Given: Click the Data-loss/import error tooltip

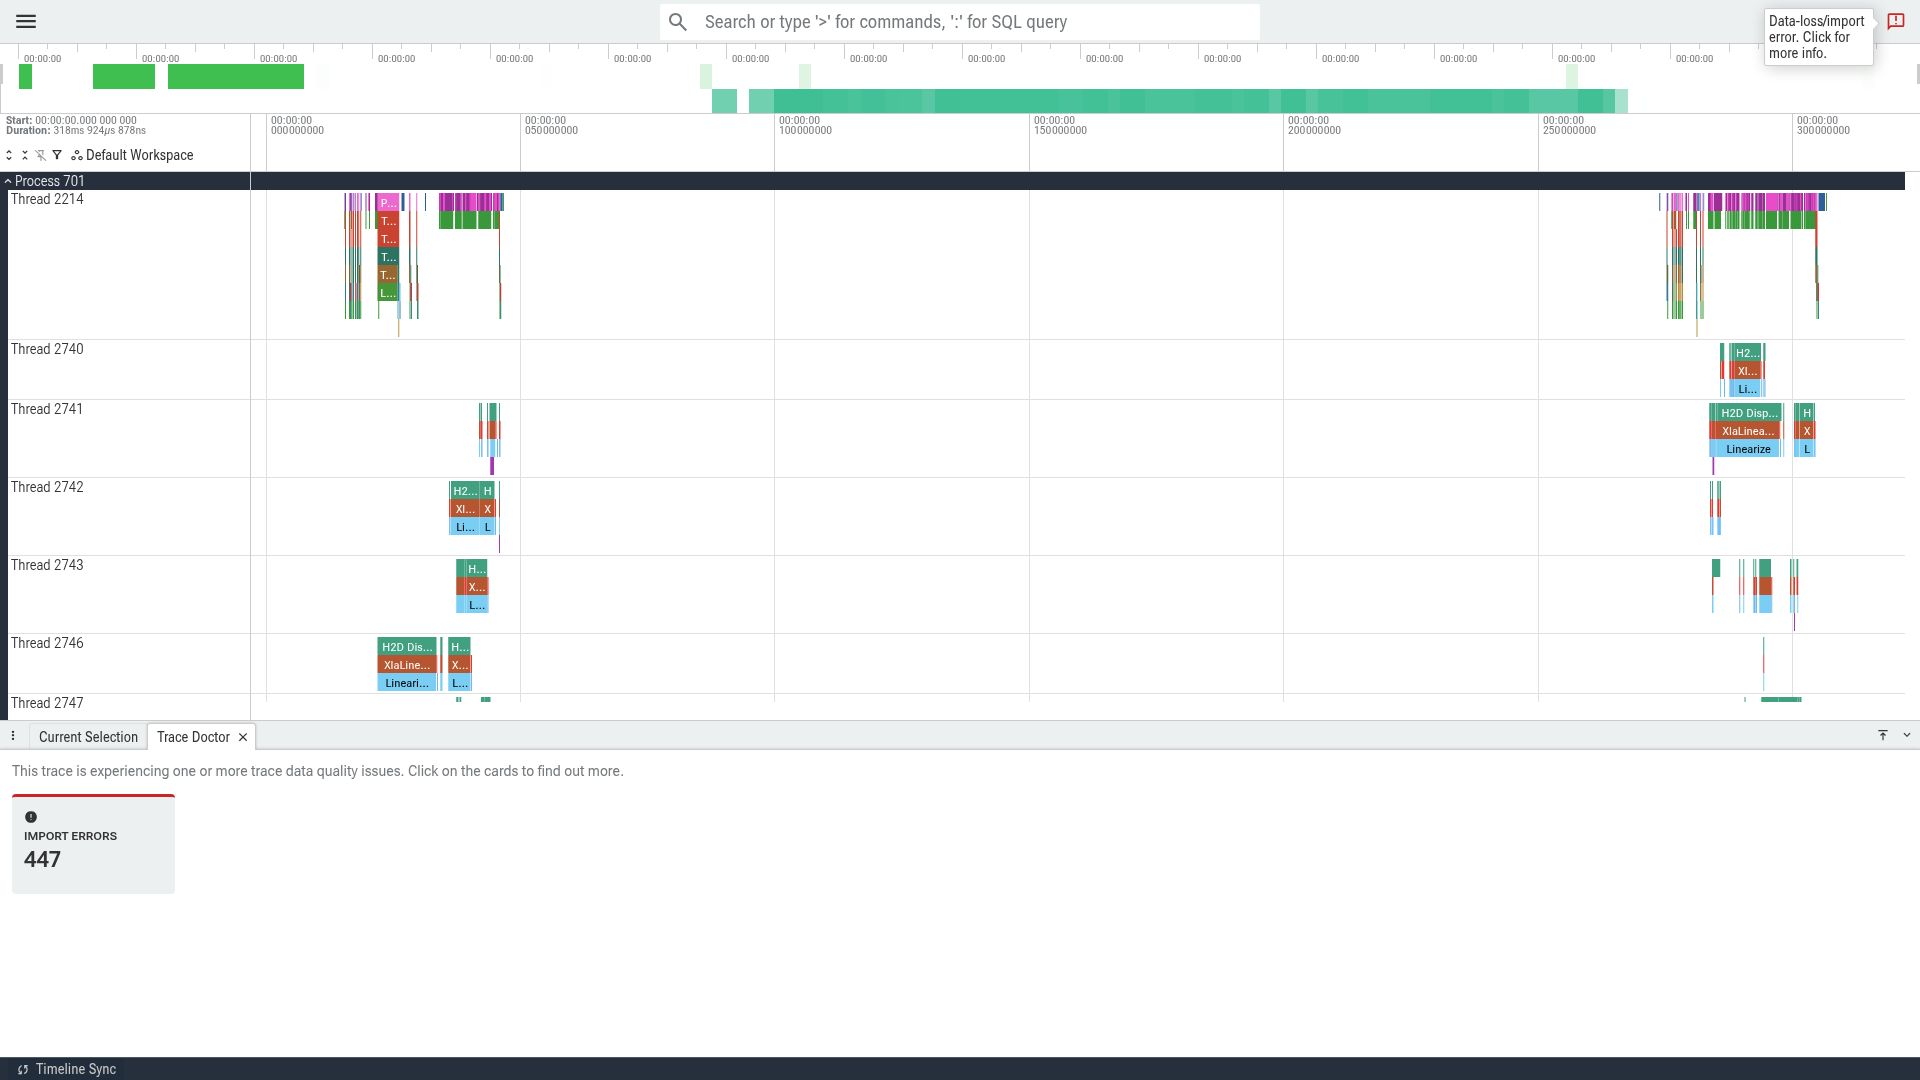Looking at the screenshot, I should coord(1818,37).
